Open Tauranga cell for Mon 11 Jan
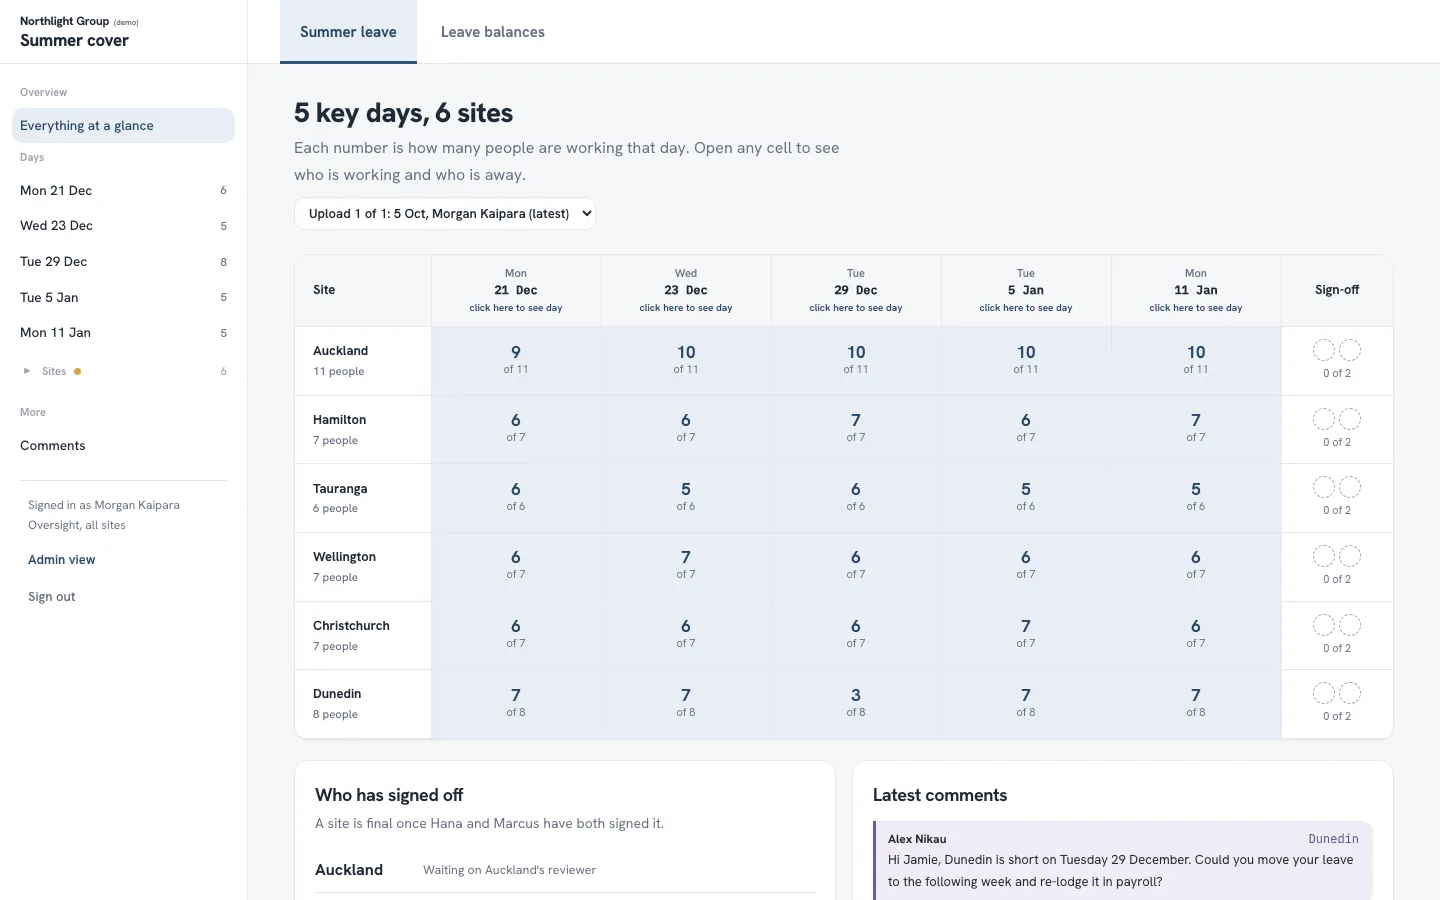This screenshot has width=1440, height=900. 1196,498
